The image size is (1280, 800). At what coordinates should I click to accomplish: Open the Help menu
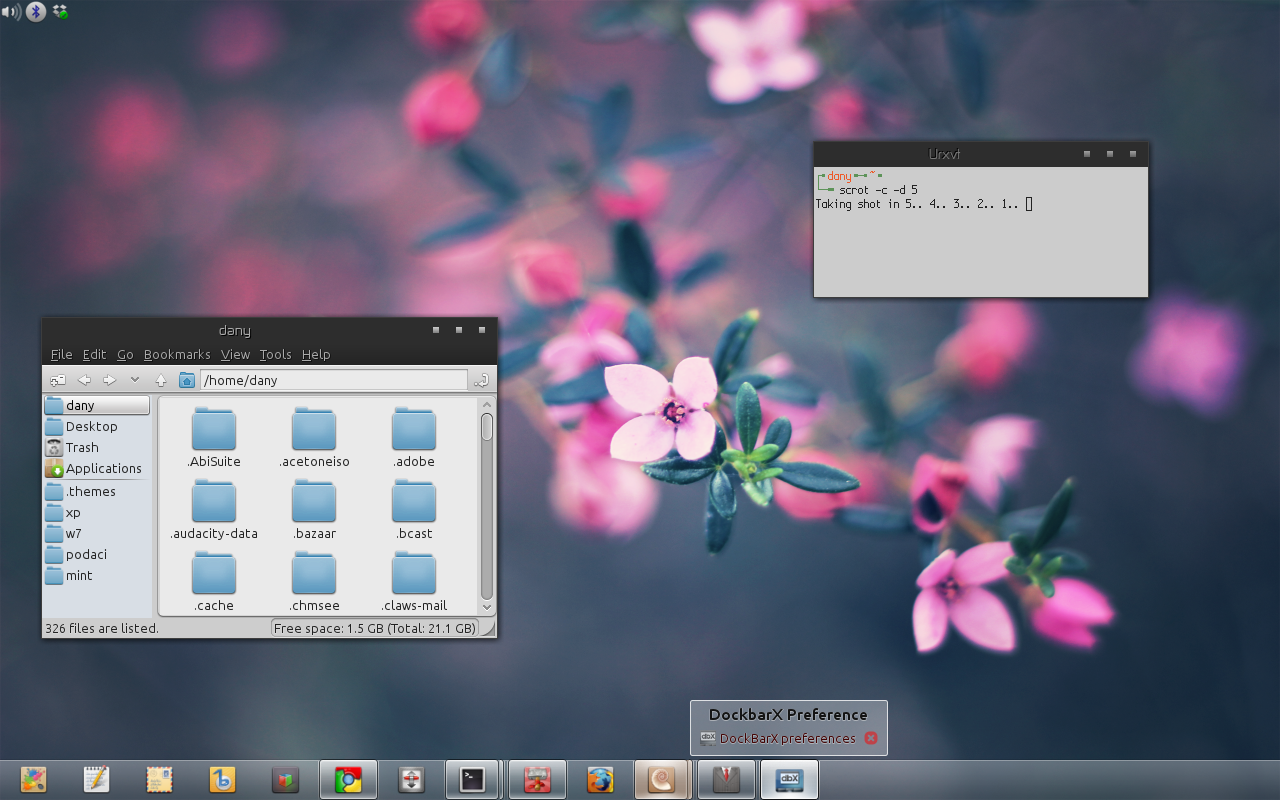coord(316,354)
